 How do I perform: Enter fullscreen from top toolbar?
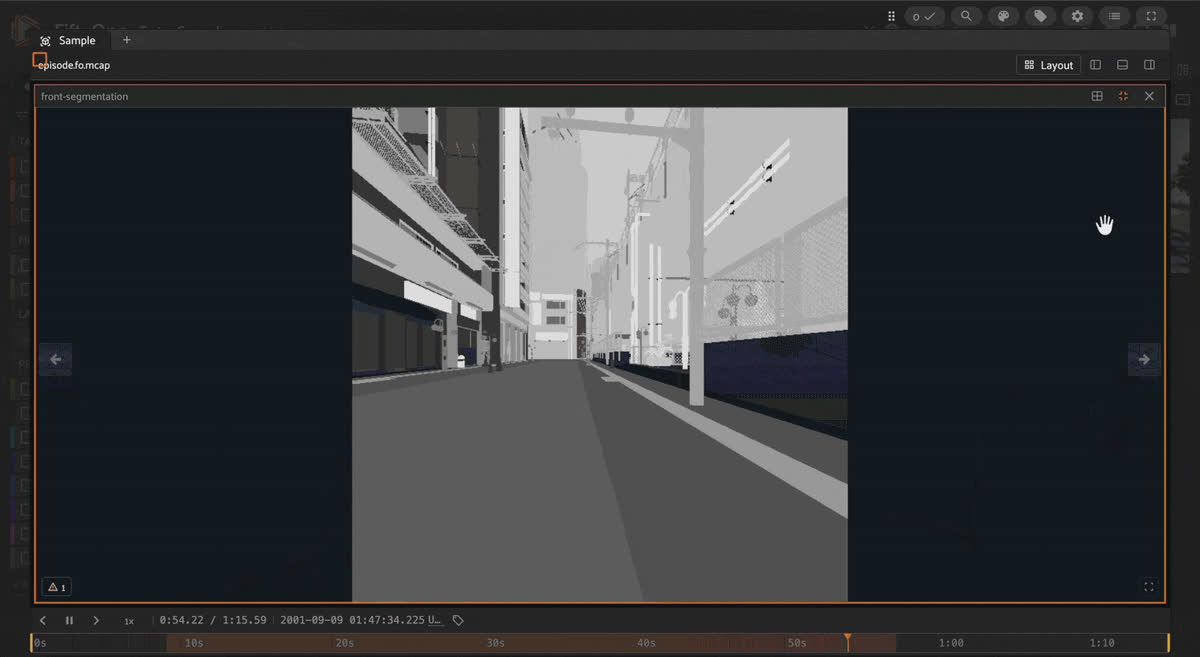[1151, 16]
